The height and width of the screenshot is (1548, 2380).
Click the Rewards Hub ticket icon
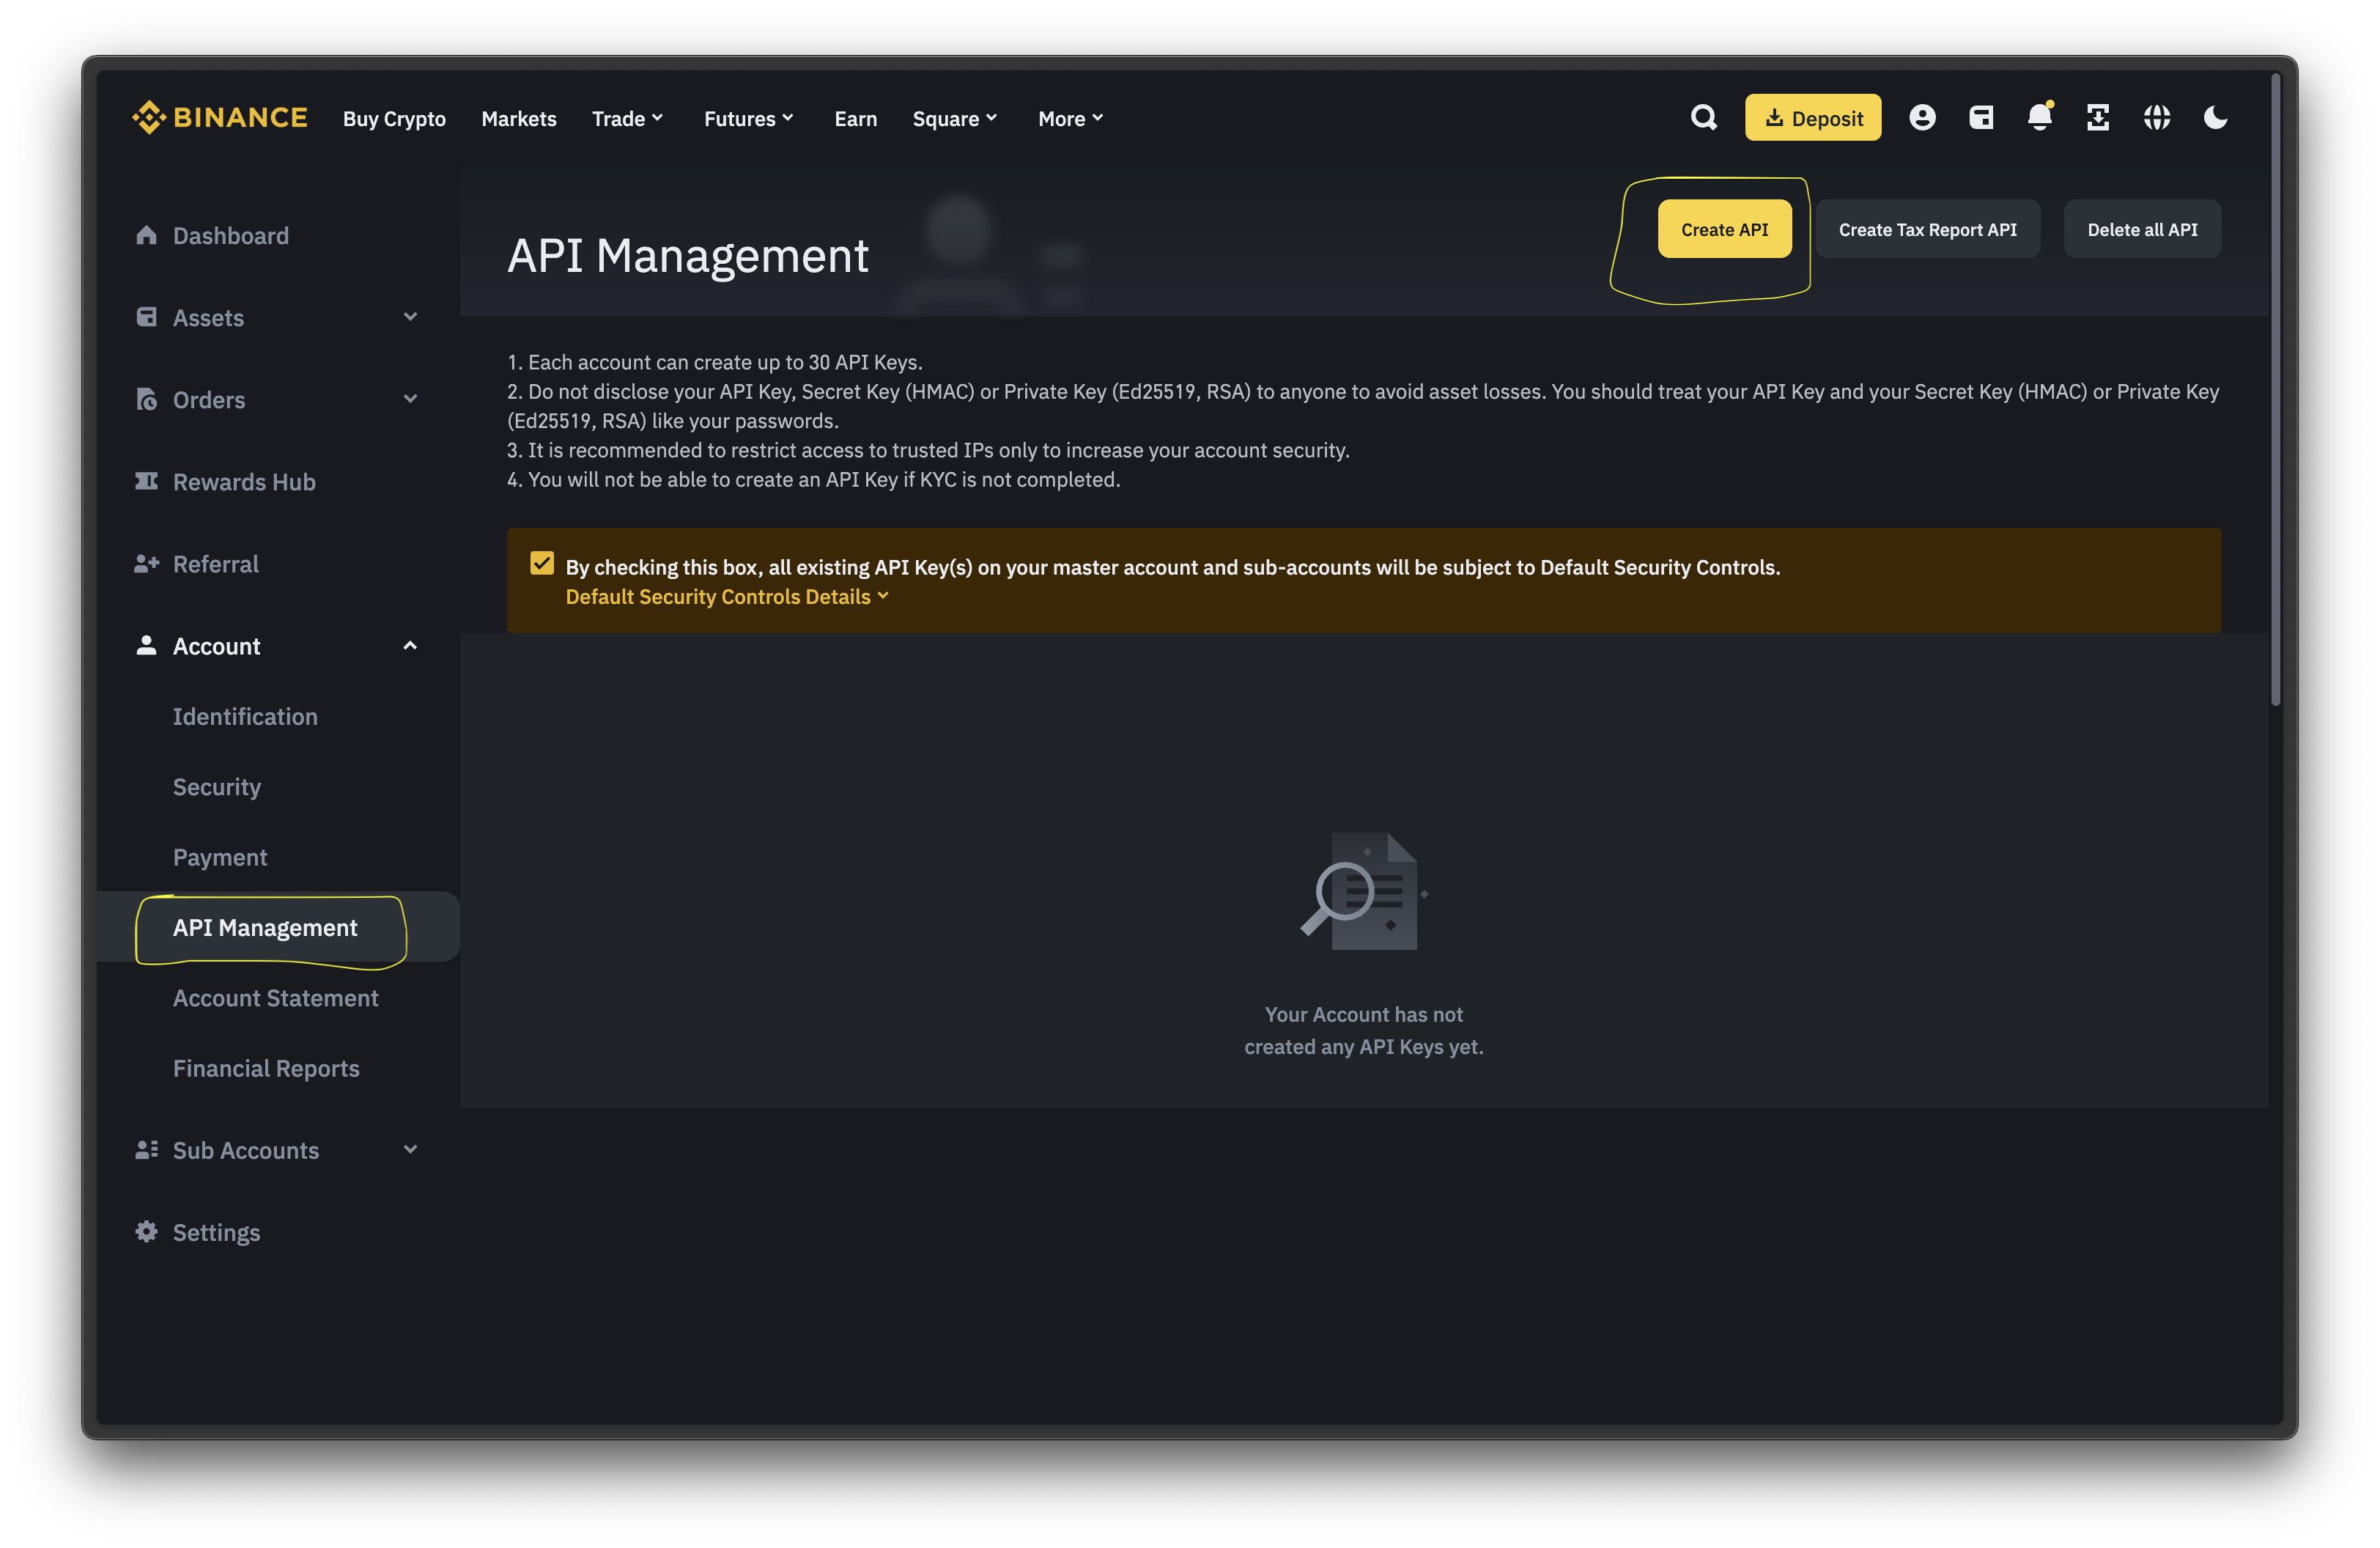146,481
